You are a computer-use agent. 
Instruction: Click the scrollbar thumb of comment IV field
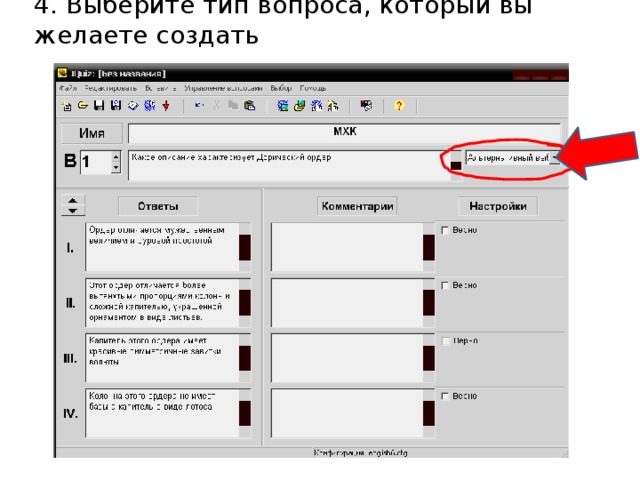click(429, 413)
